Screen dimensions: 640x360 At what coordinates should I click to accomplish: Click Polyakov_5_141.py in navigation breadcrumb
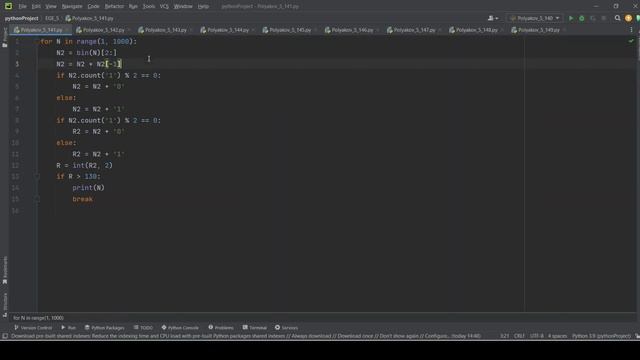[x=89, y=18]
